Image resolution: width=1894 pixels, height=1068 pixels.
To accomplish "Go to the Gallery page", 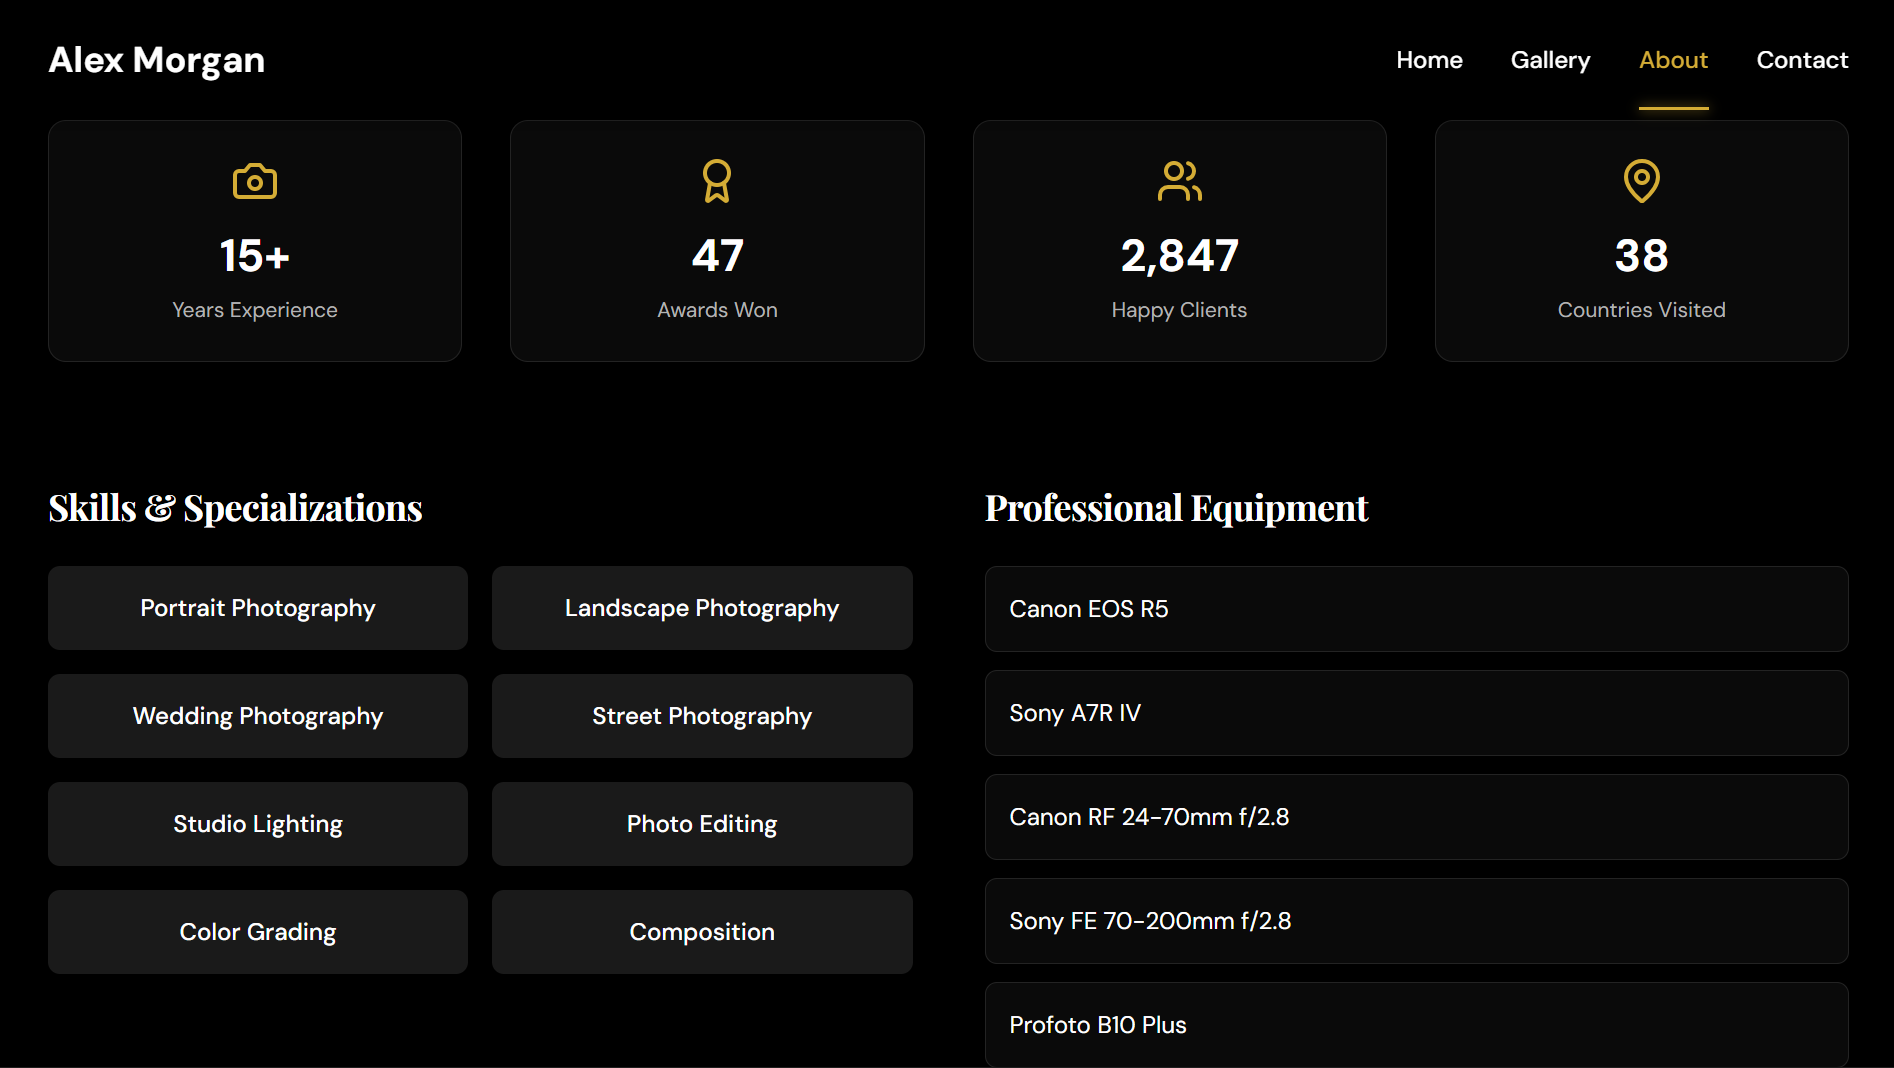I will pos(1550,60).
